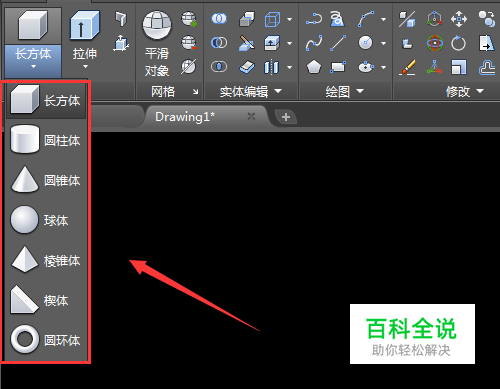Choose 球体 from the solids list
Viewport: 500px width, 389px height.
pyautogui.click(x=46, y=220)
